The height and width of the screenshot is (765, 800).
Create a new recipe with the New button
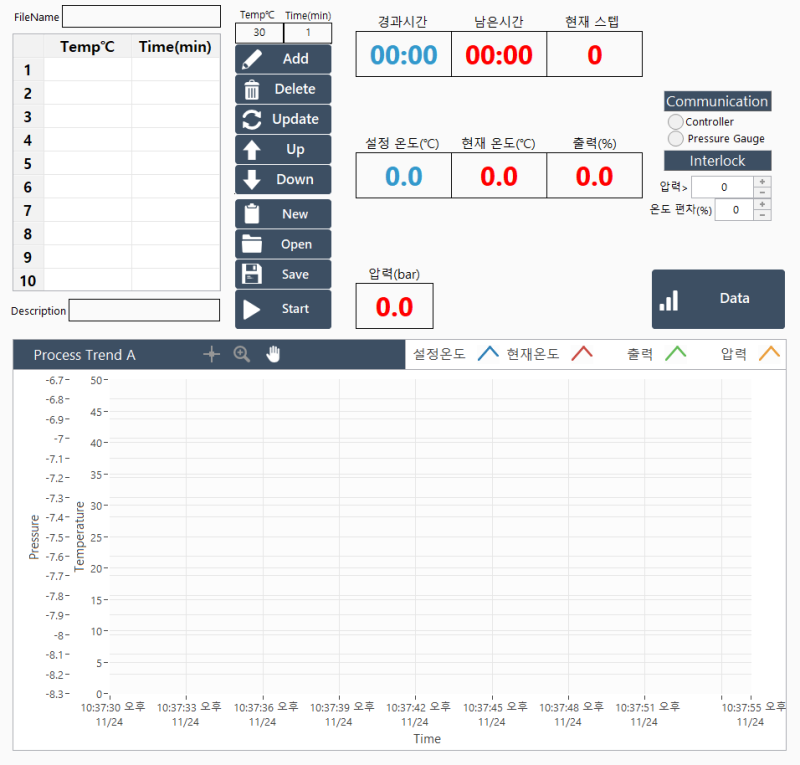point(283,214)
